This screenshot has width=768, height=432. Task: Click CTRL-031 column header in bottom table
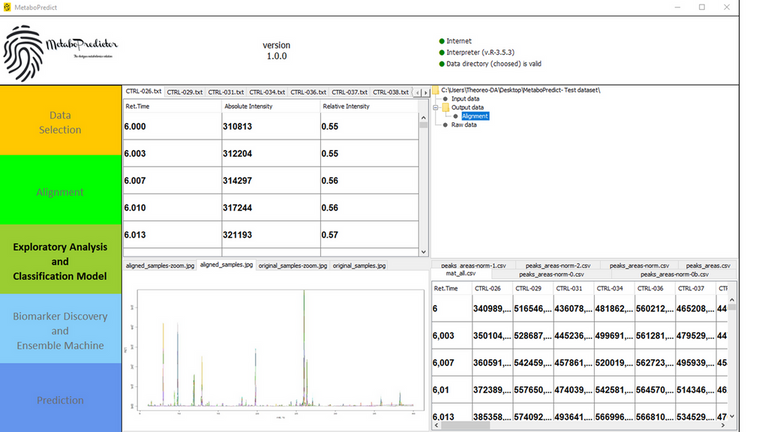[x=574, y=288]
